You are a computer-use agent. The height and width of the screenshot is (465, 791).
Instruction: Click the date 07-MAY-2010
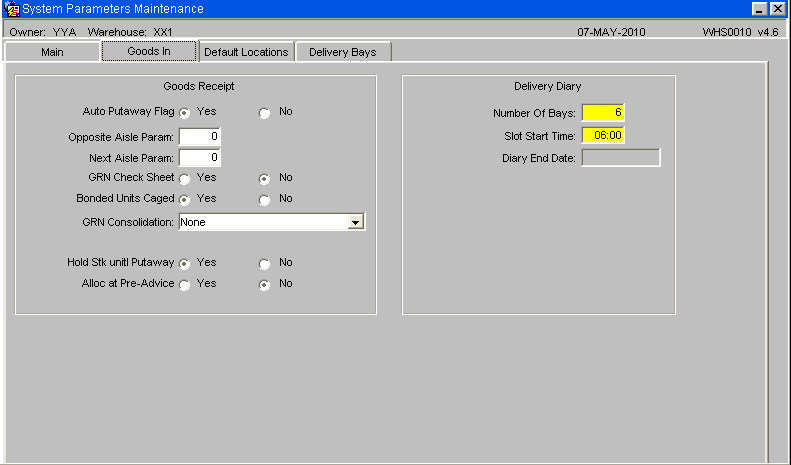611,32
